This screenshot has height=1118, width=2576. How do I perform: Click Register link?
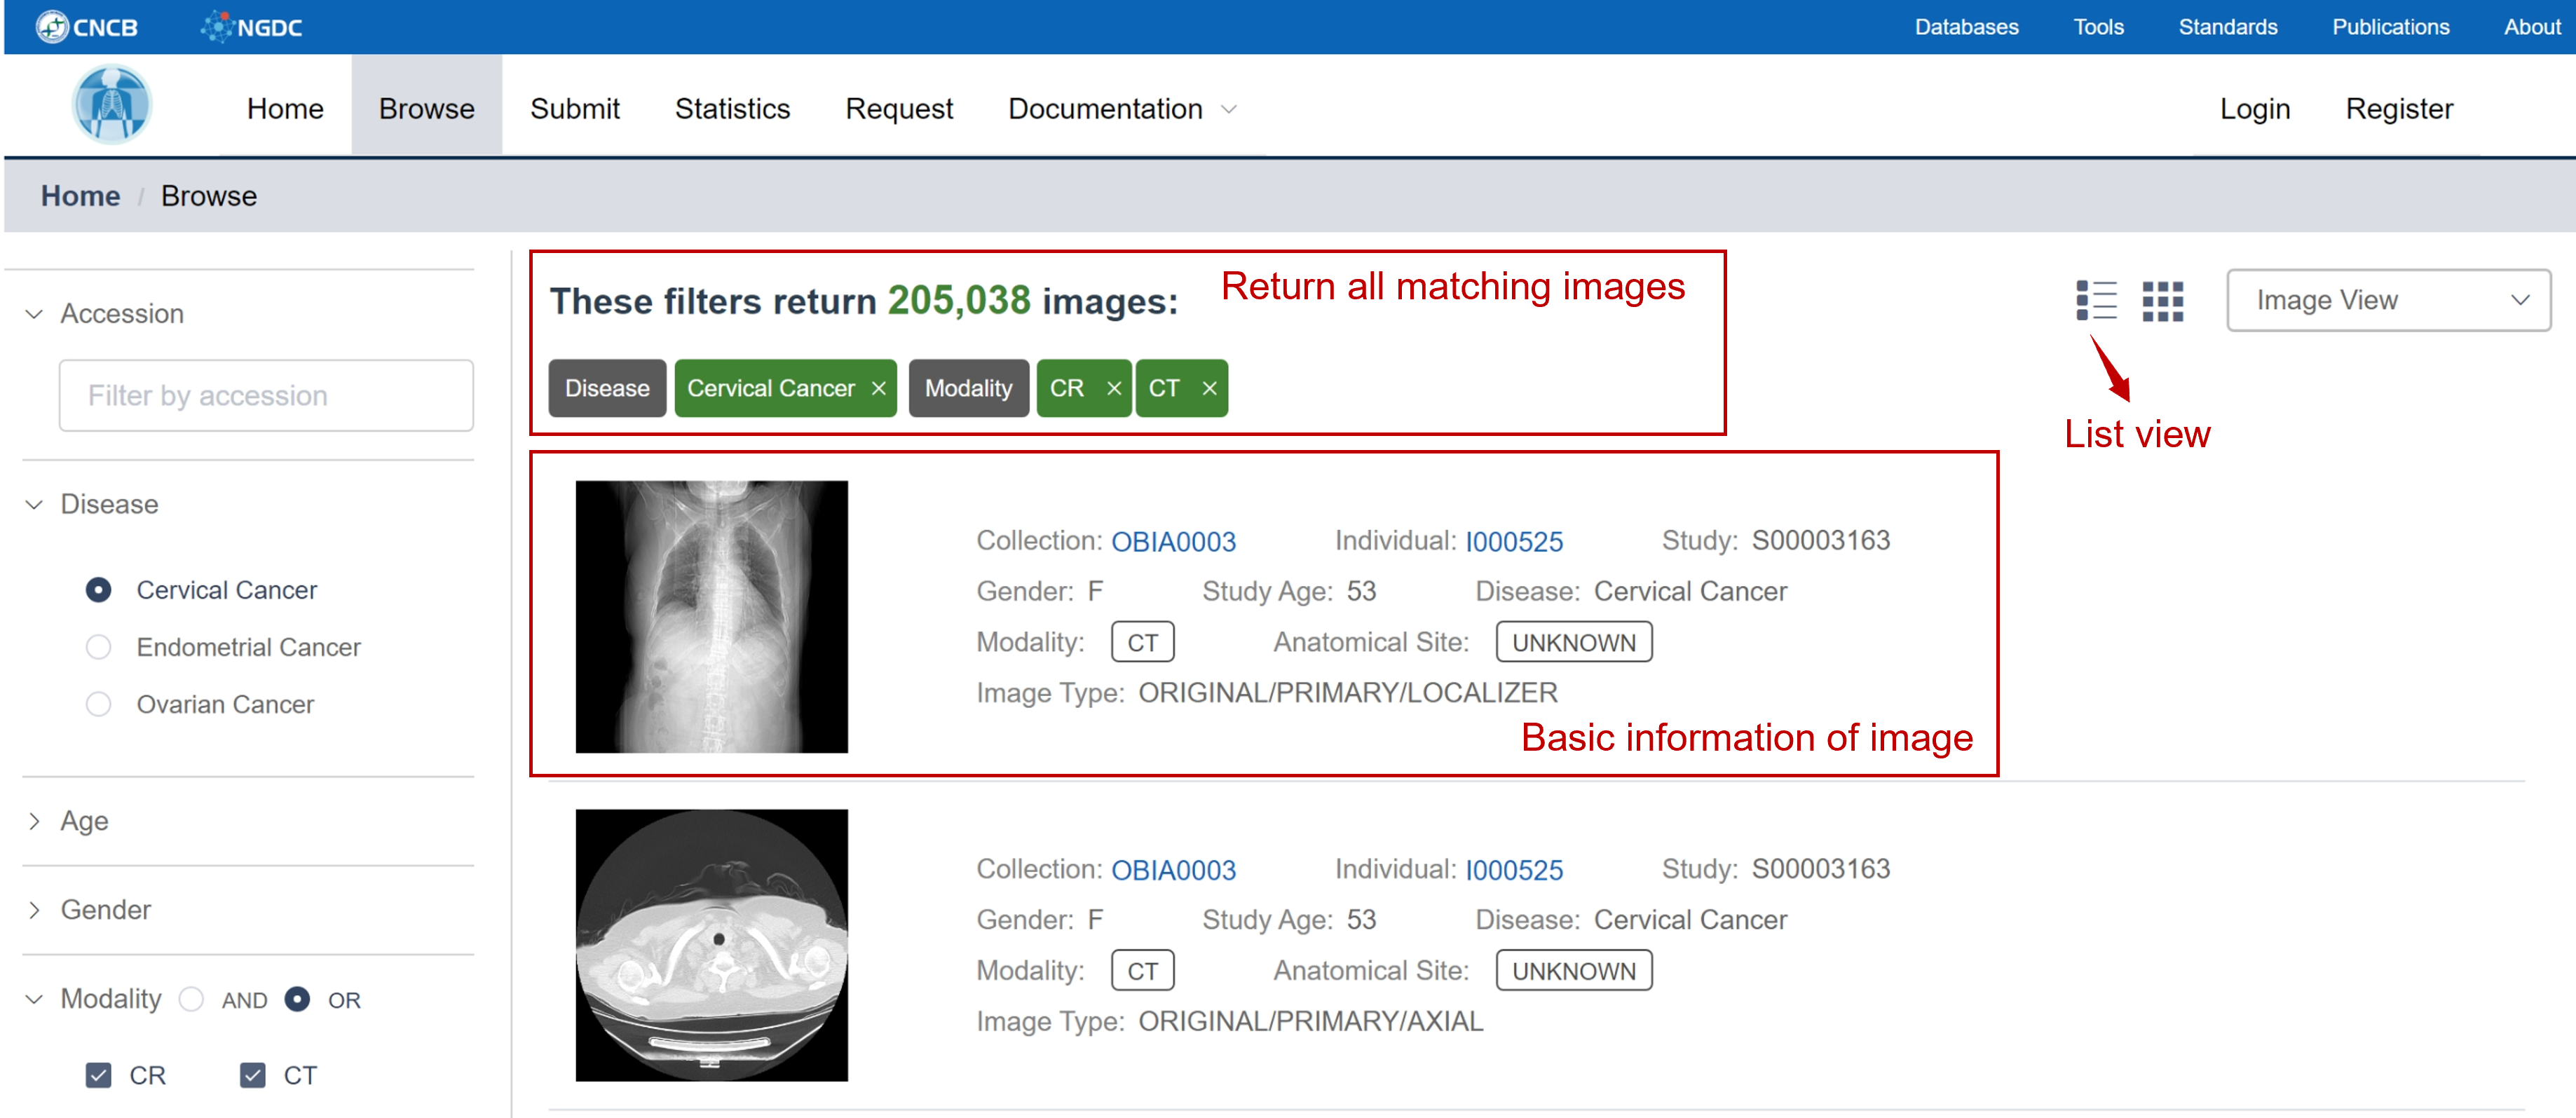pos(2399,108)
